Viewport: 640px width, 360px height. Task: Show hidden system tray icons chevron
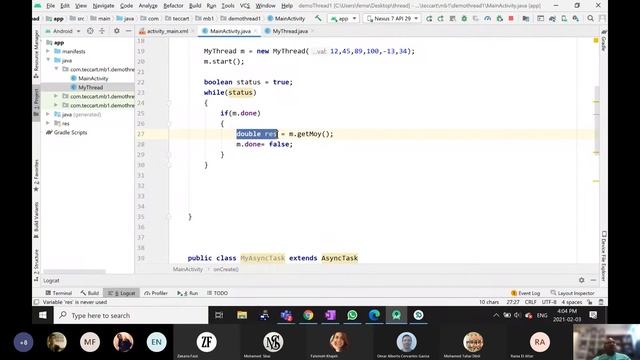[496, 315]
